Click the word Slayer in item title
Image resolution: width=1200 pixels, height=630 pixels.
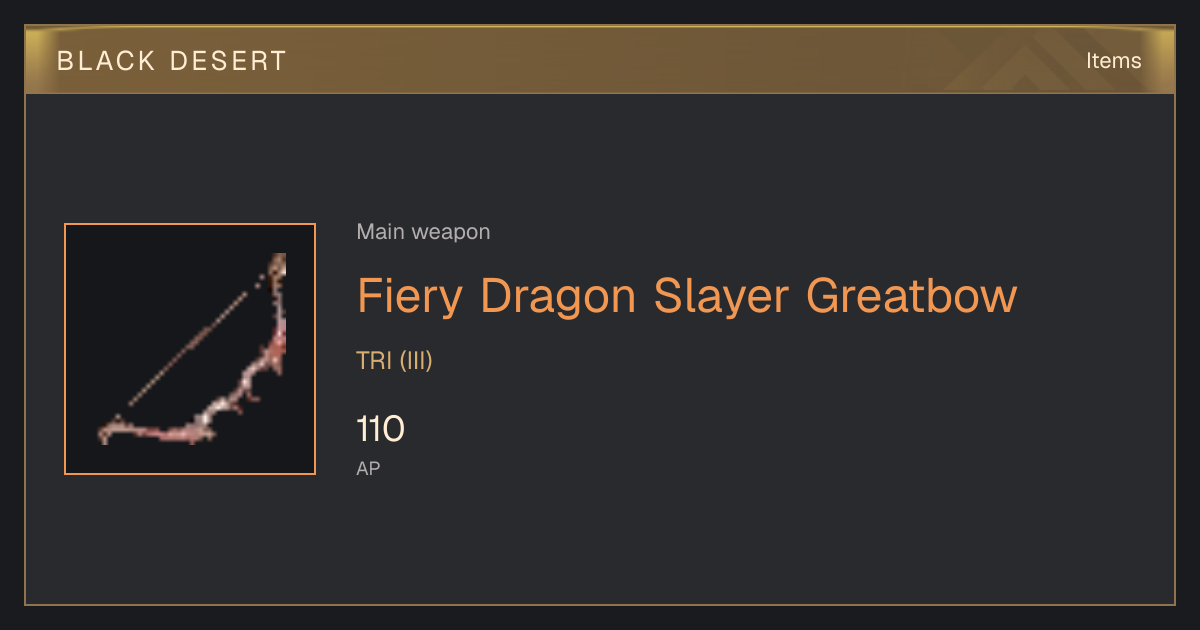722,296
